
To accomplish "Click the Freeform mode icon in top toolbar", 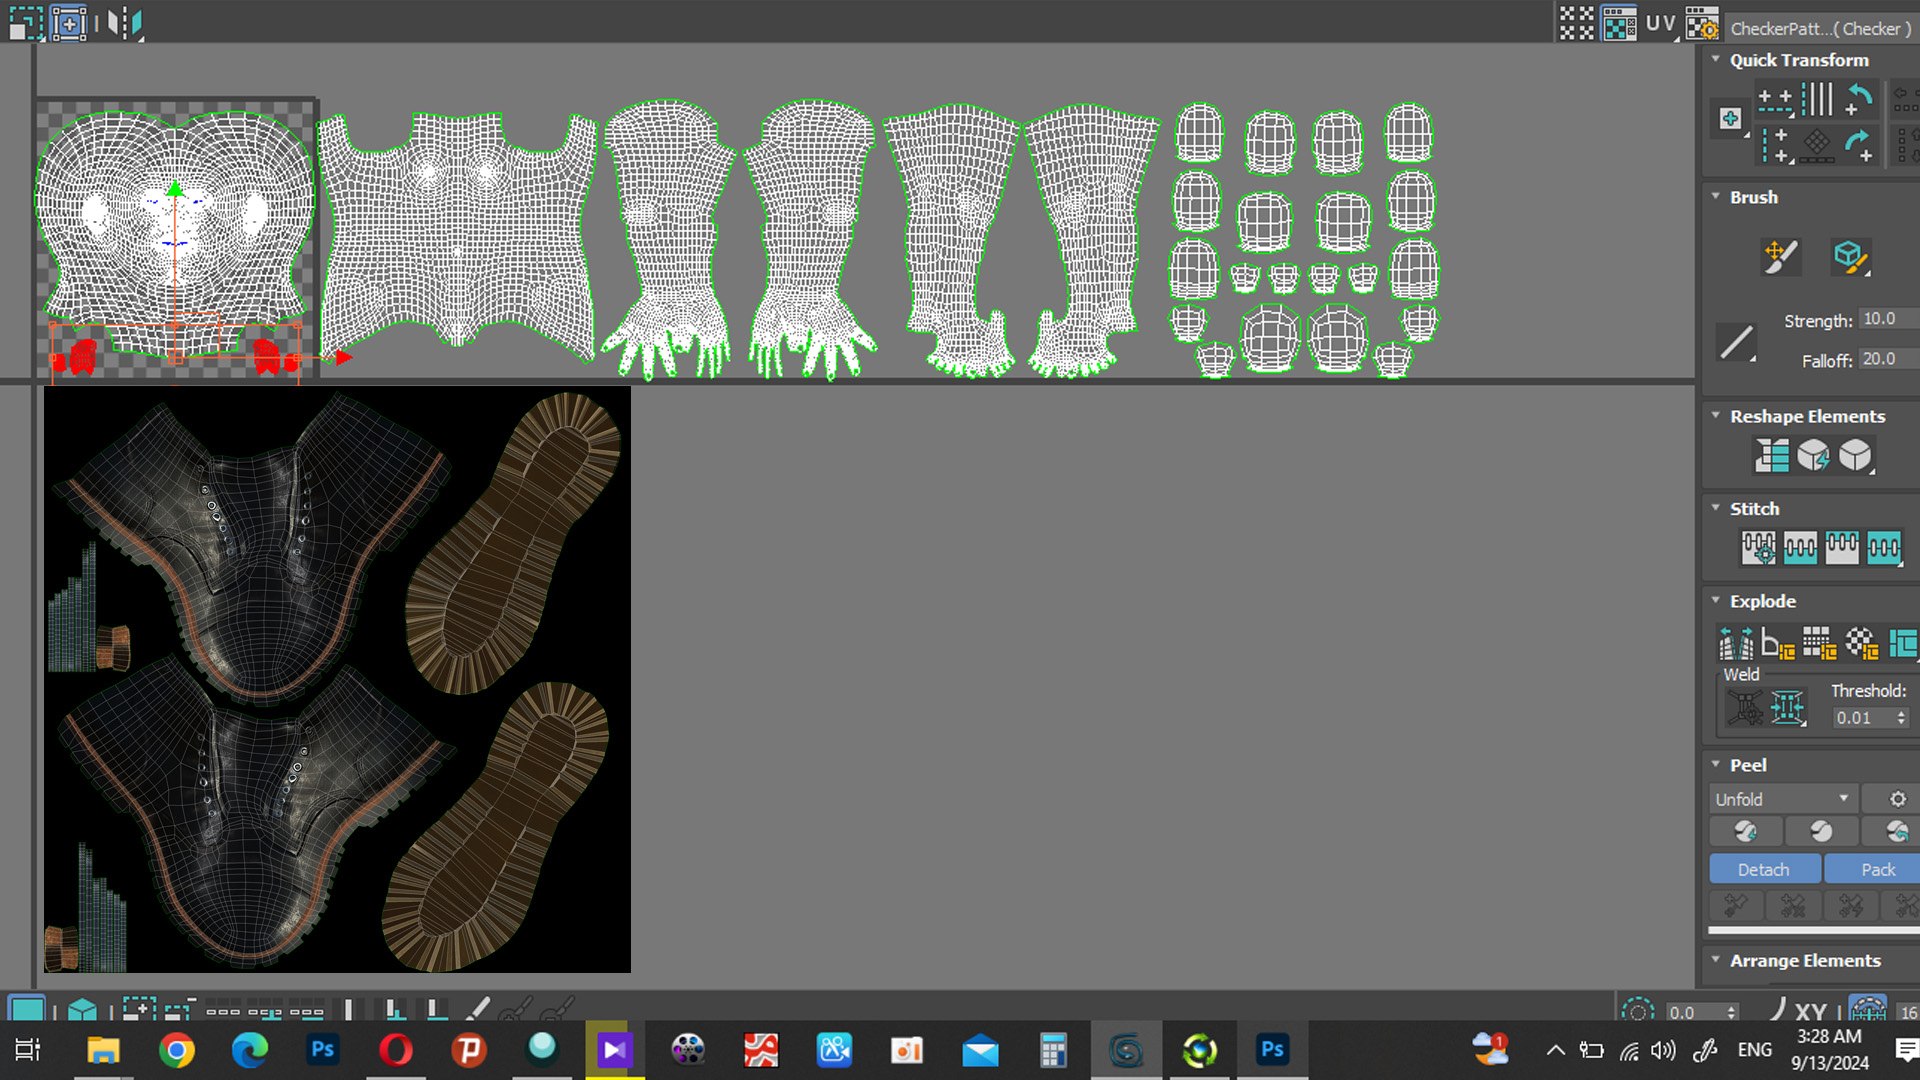I will 69,23.
